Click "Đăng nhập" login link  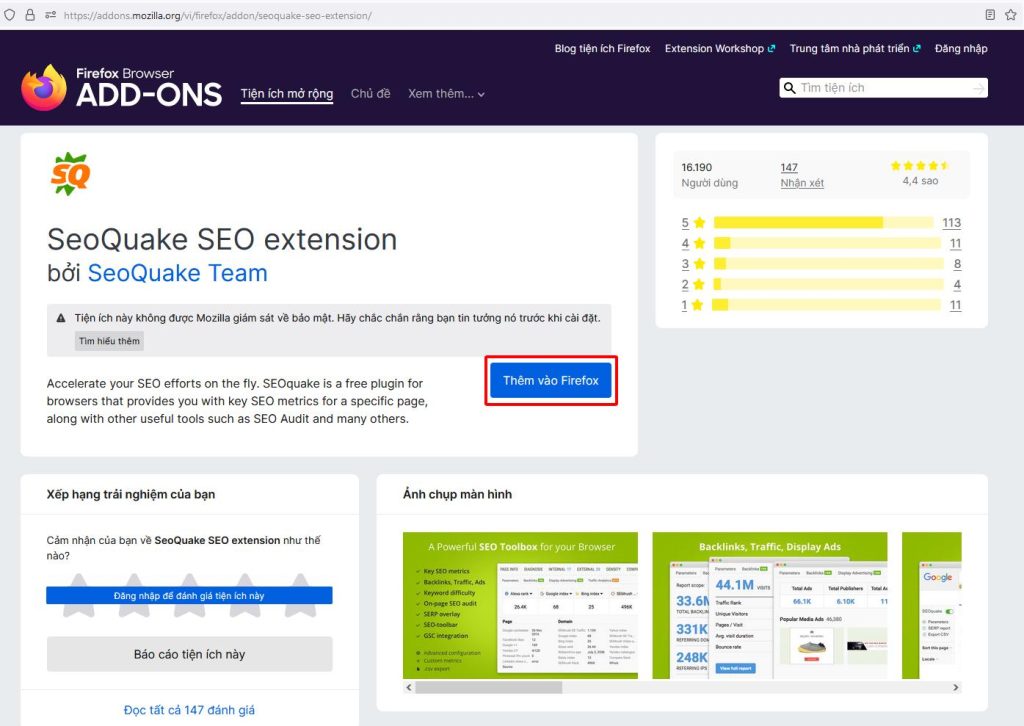coord(960,48)
